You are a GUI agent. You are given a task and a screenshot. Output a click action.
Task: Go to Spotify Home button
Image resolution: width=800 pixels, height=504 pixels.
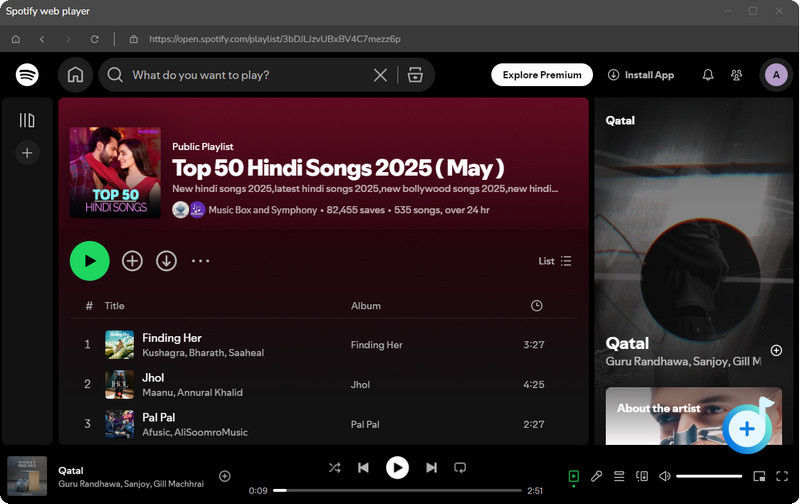point(76,75)
